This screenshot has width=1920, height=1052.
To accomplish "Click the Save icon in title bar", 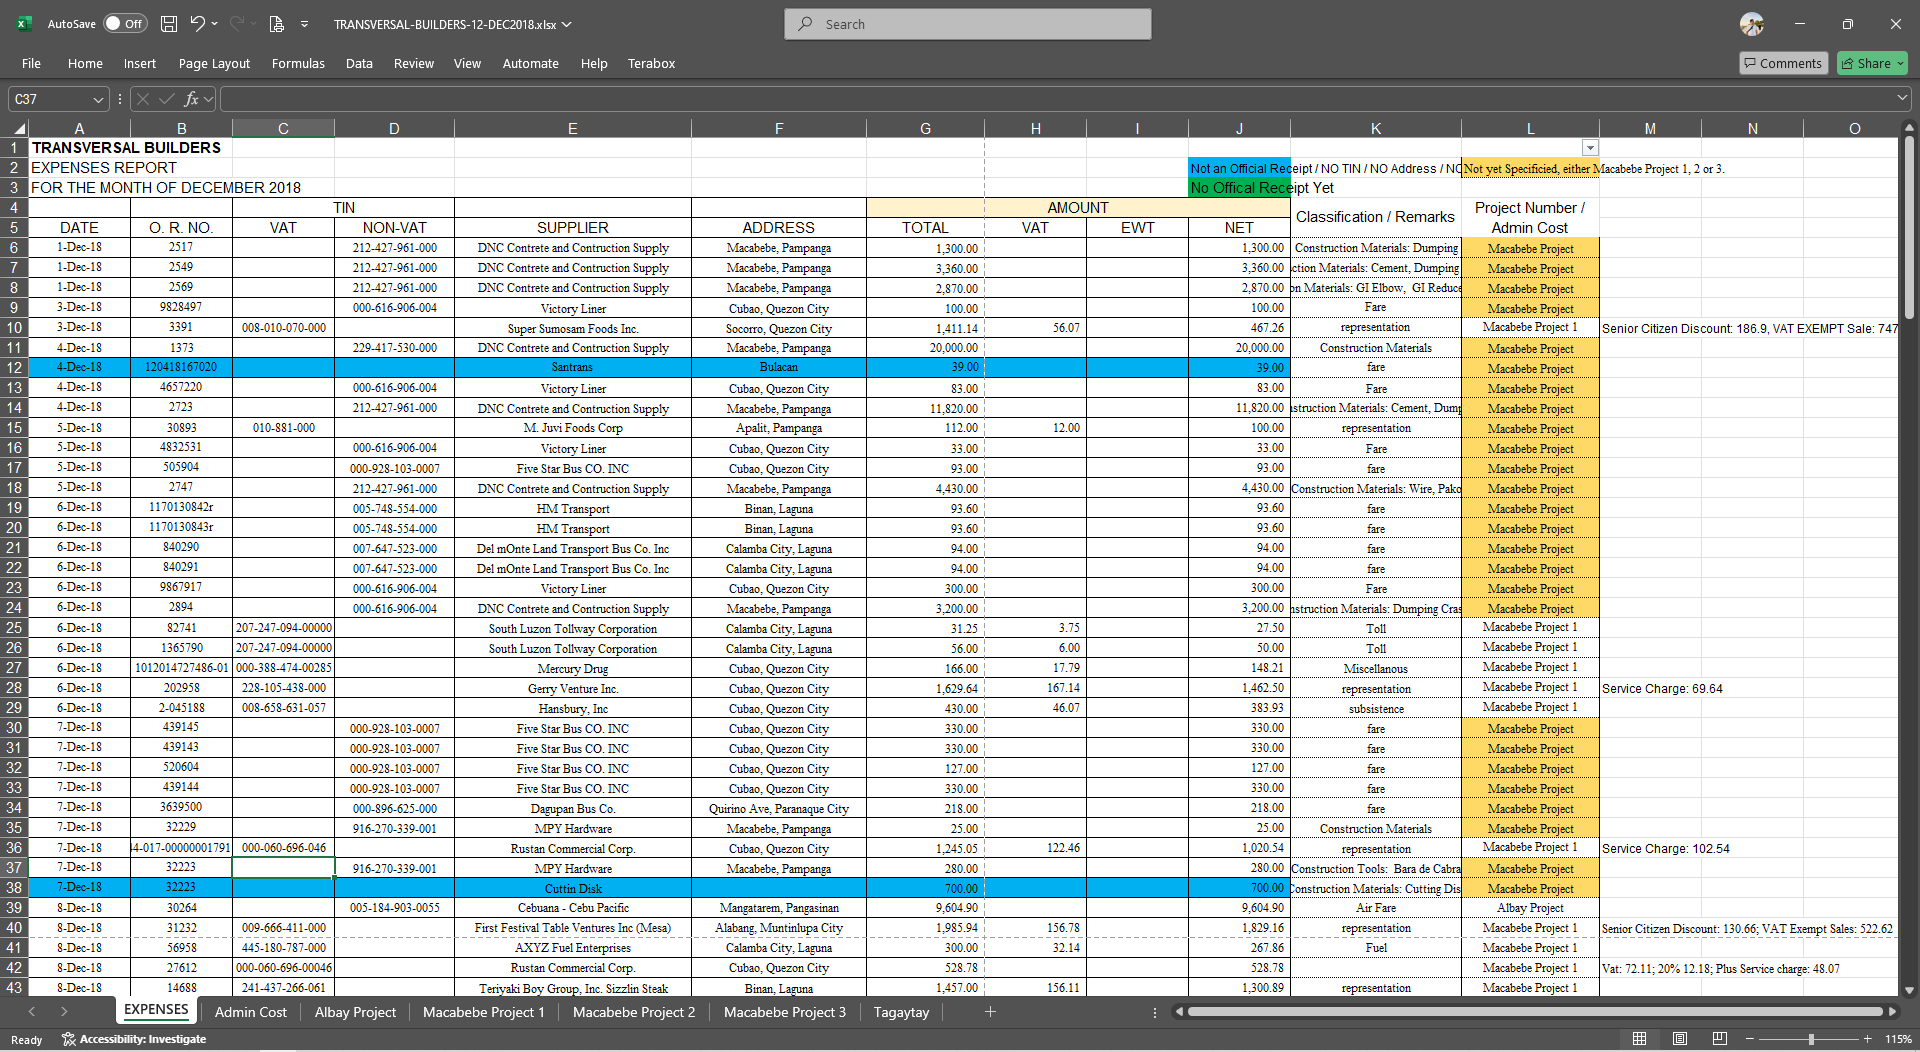I will coord(169,24).
